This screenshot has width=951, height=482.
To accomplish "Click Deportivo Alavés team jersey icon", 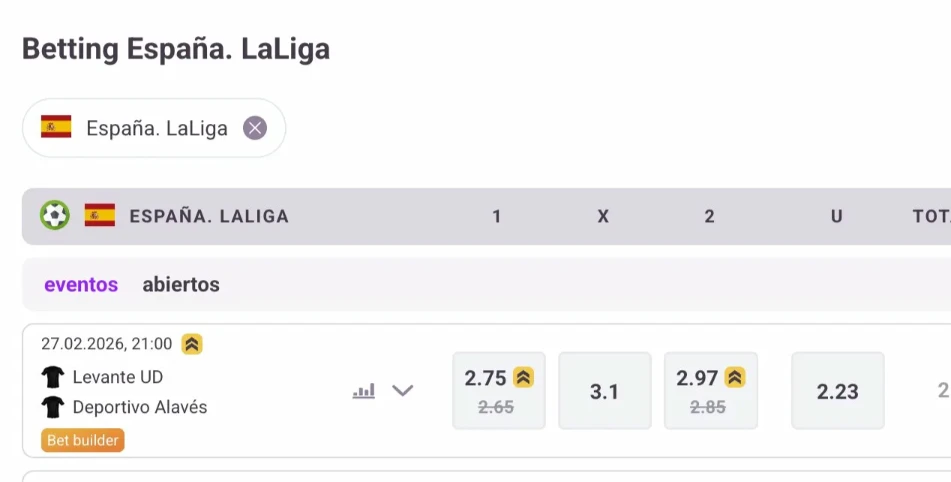I will pos(52,407).
